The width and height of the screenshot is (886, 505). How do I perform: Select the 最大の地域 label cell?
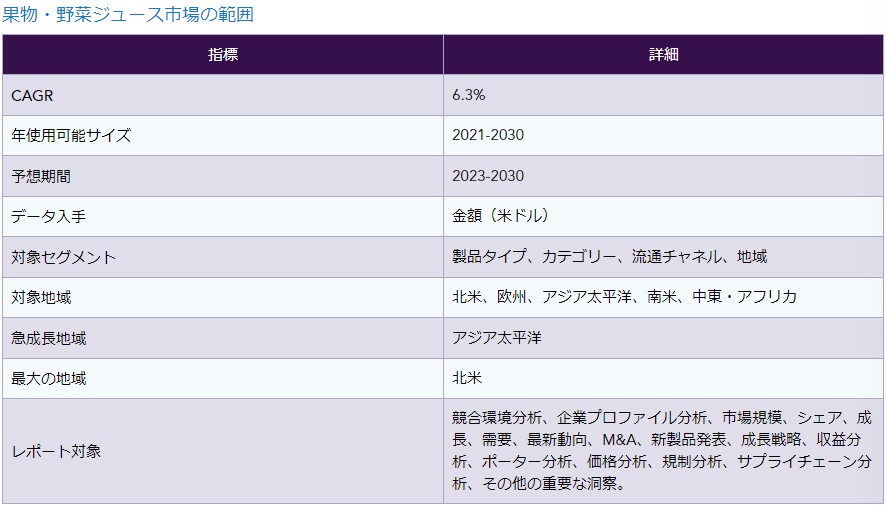49,378
